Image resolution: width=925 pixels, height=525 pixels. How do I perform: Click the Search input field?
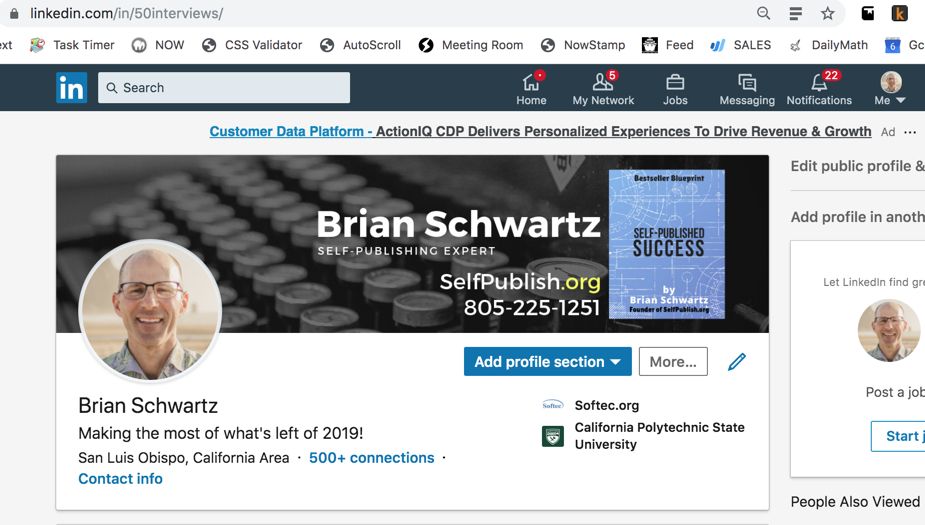coord(224,88)
